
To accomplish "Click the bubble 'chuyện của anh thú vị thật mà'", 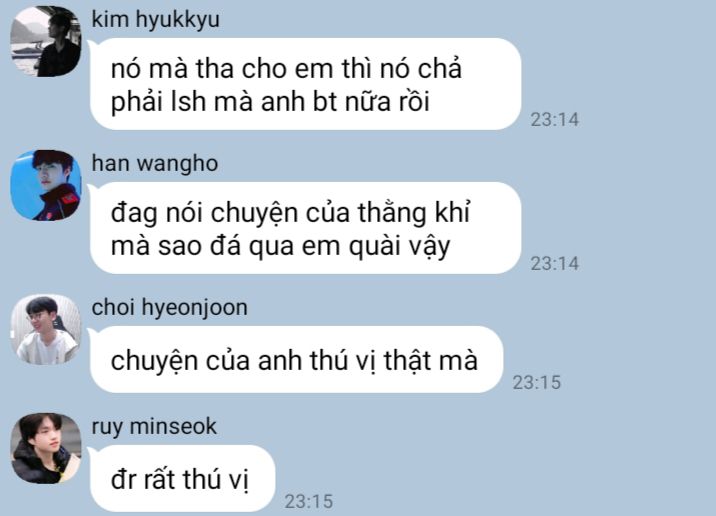I will [296, 359].
